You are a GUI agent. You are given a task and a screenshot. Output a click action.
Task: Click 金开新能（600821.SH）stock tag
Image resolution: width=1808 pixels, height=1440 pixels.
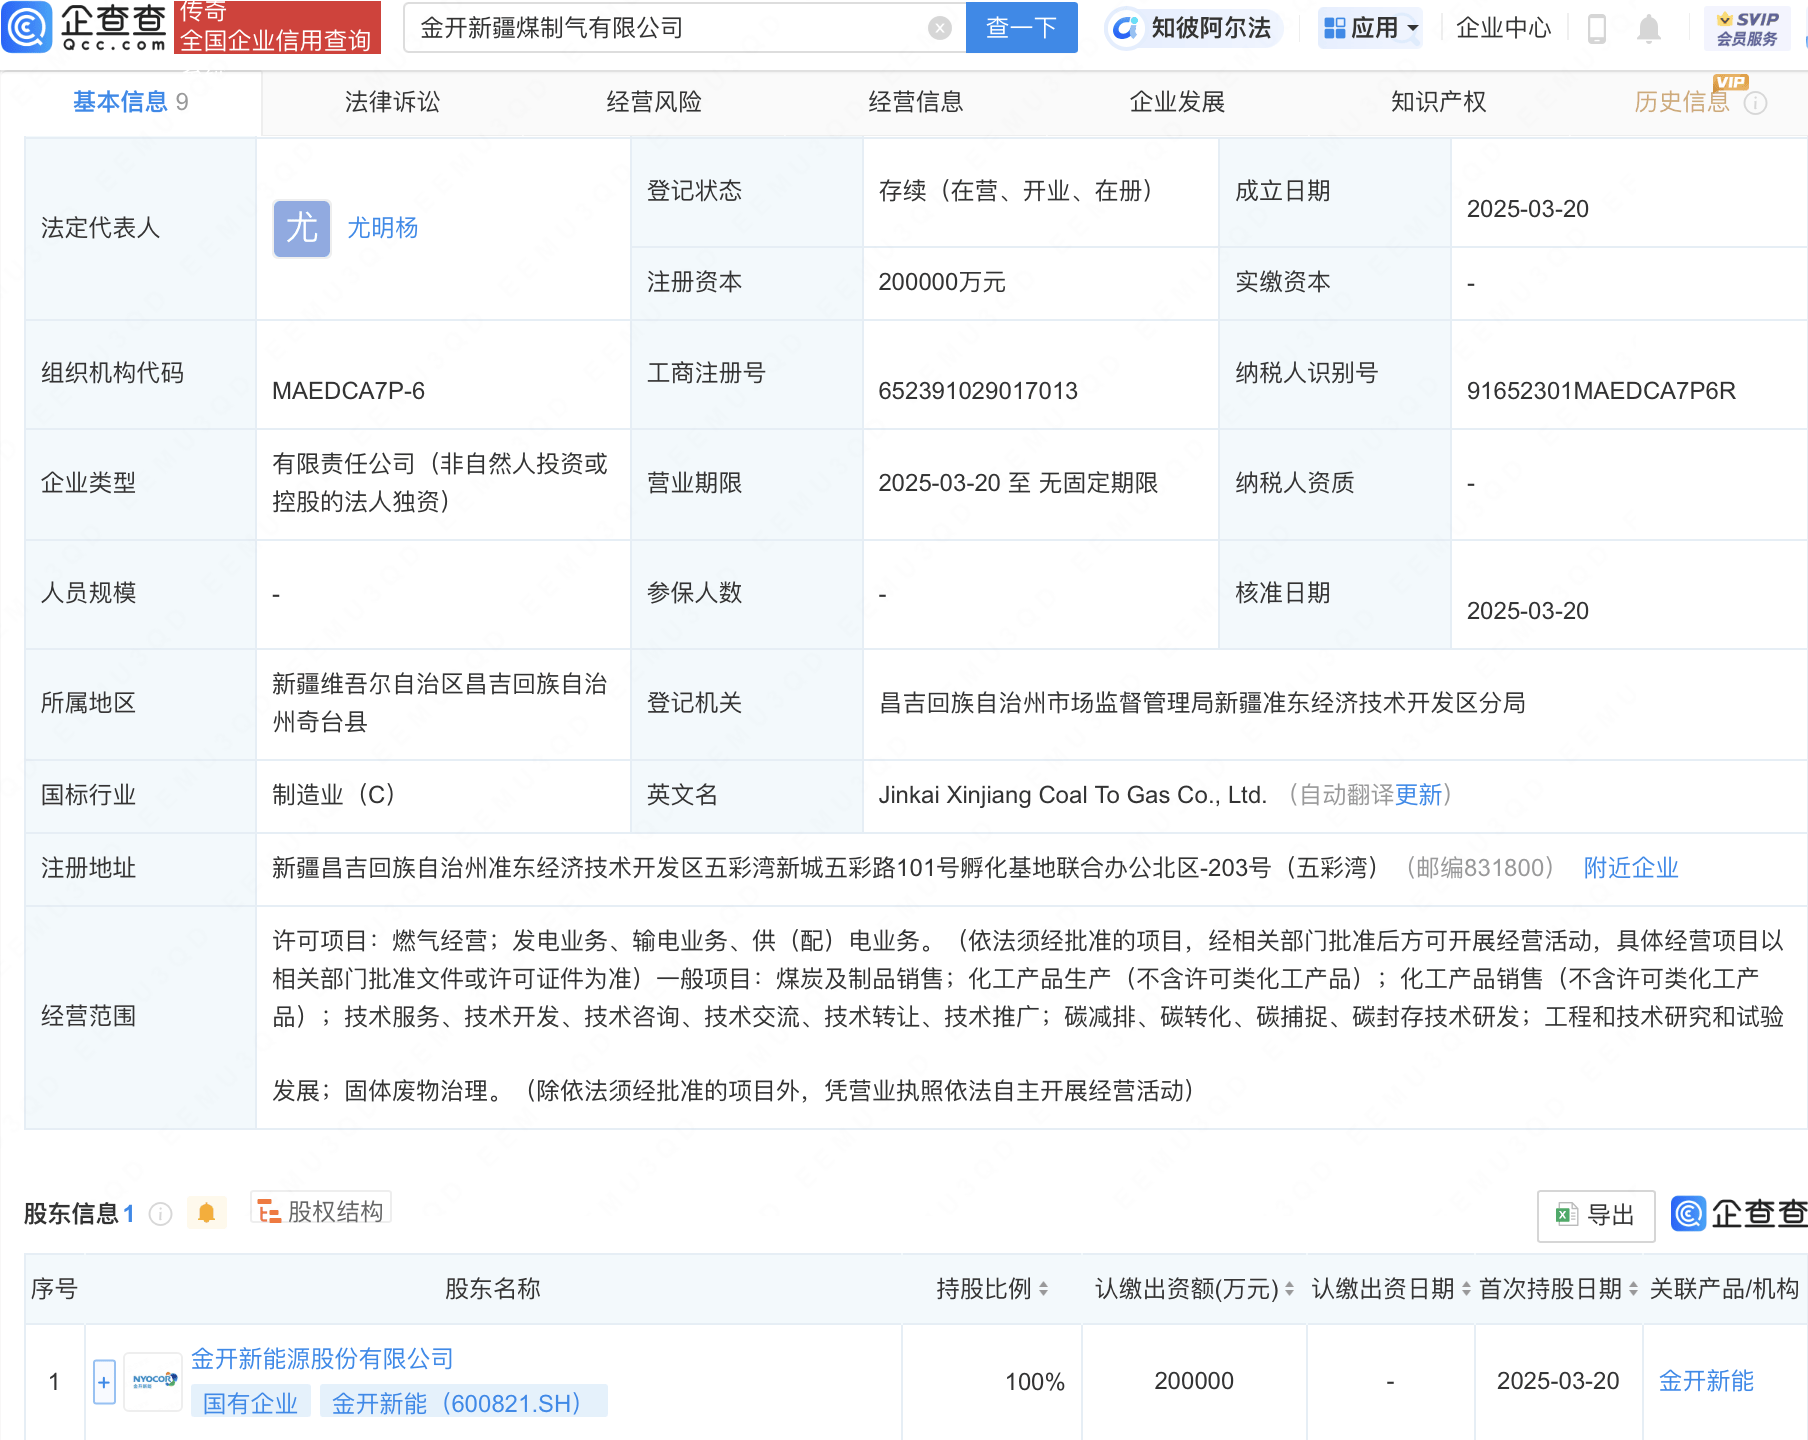tap(463, 1403)
